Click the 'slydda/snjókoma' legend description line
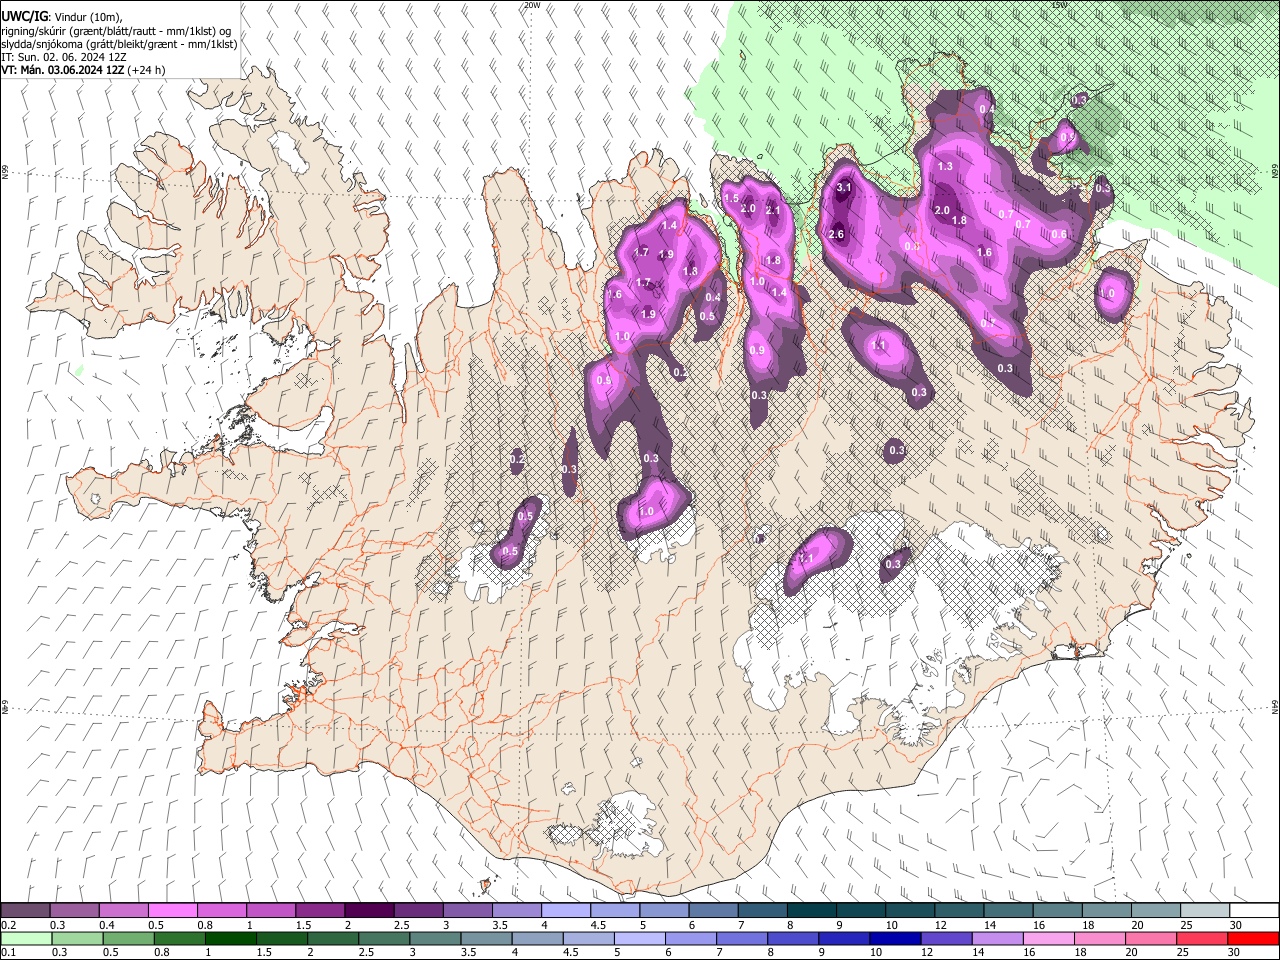The image size is (1280, 960). [x=118, y=44]
